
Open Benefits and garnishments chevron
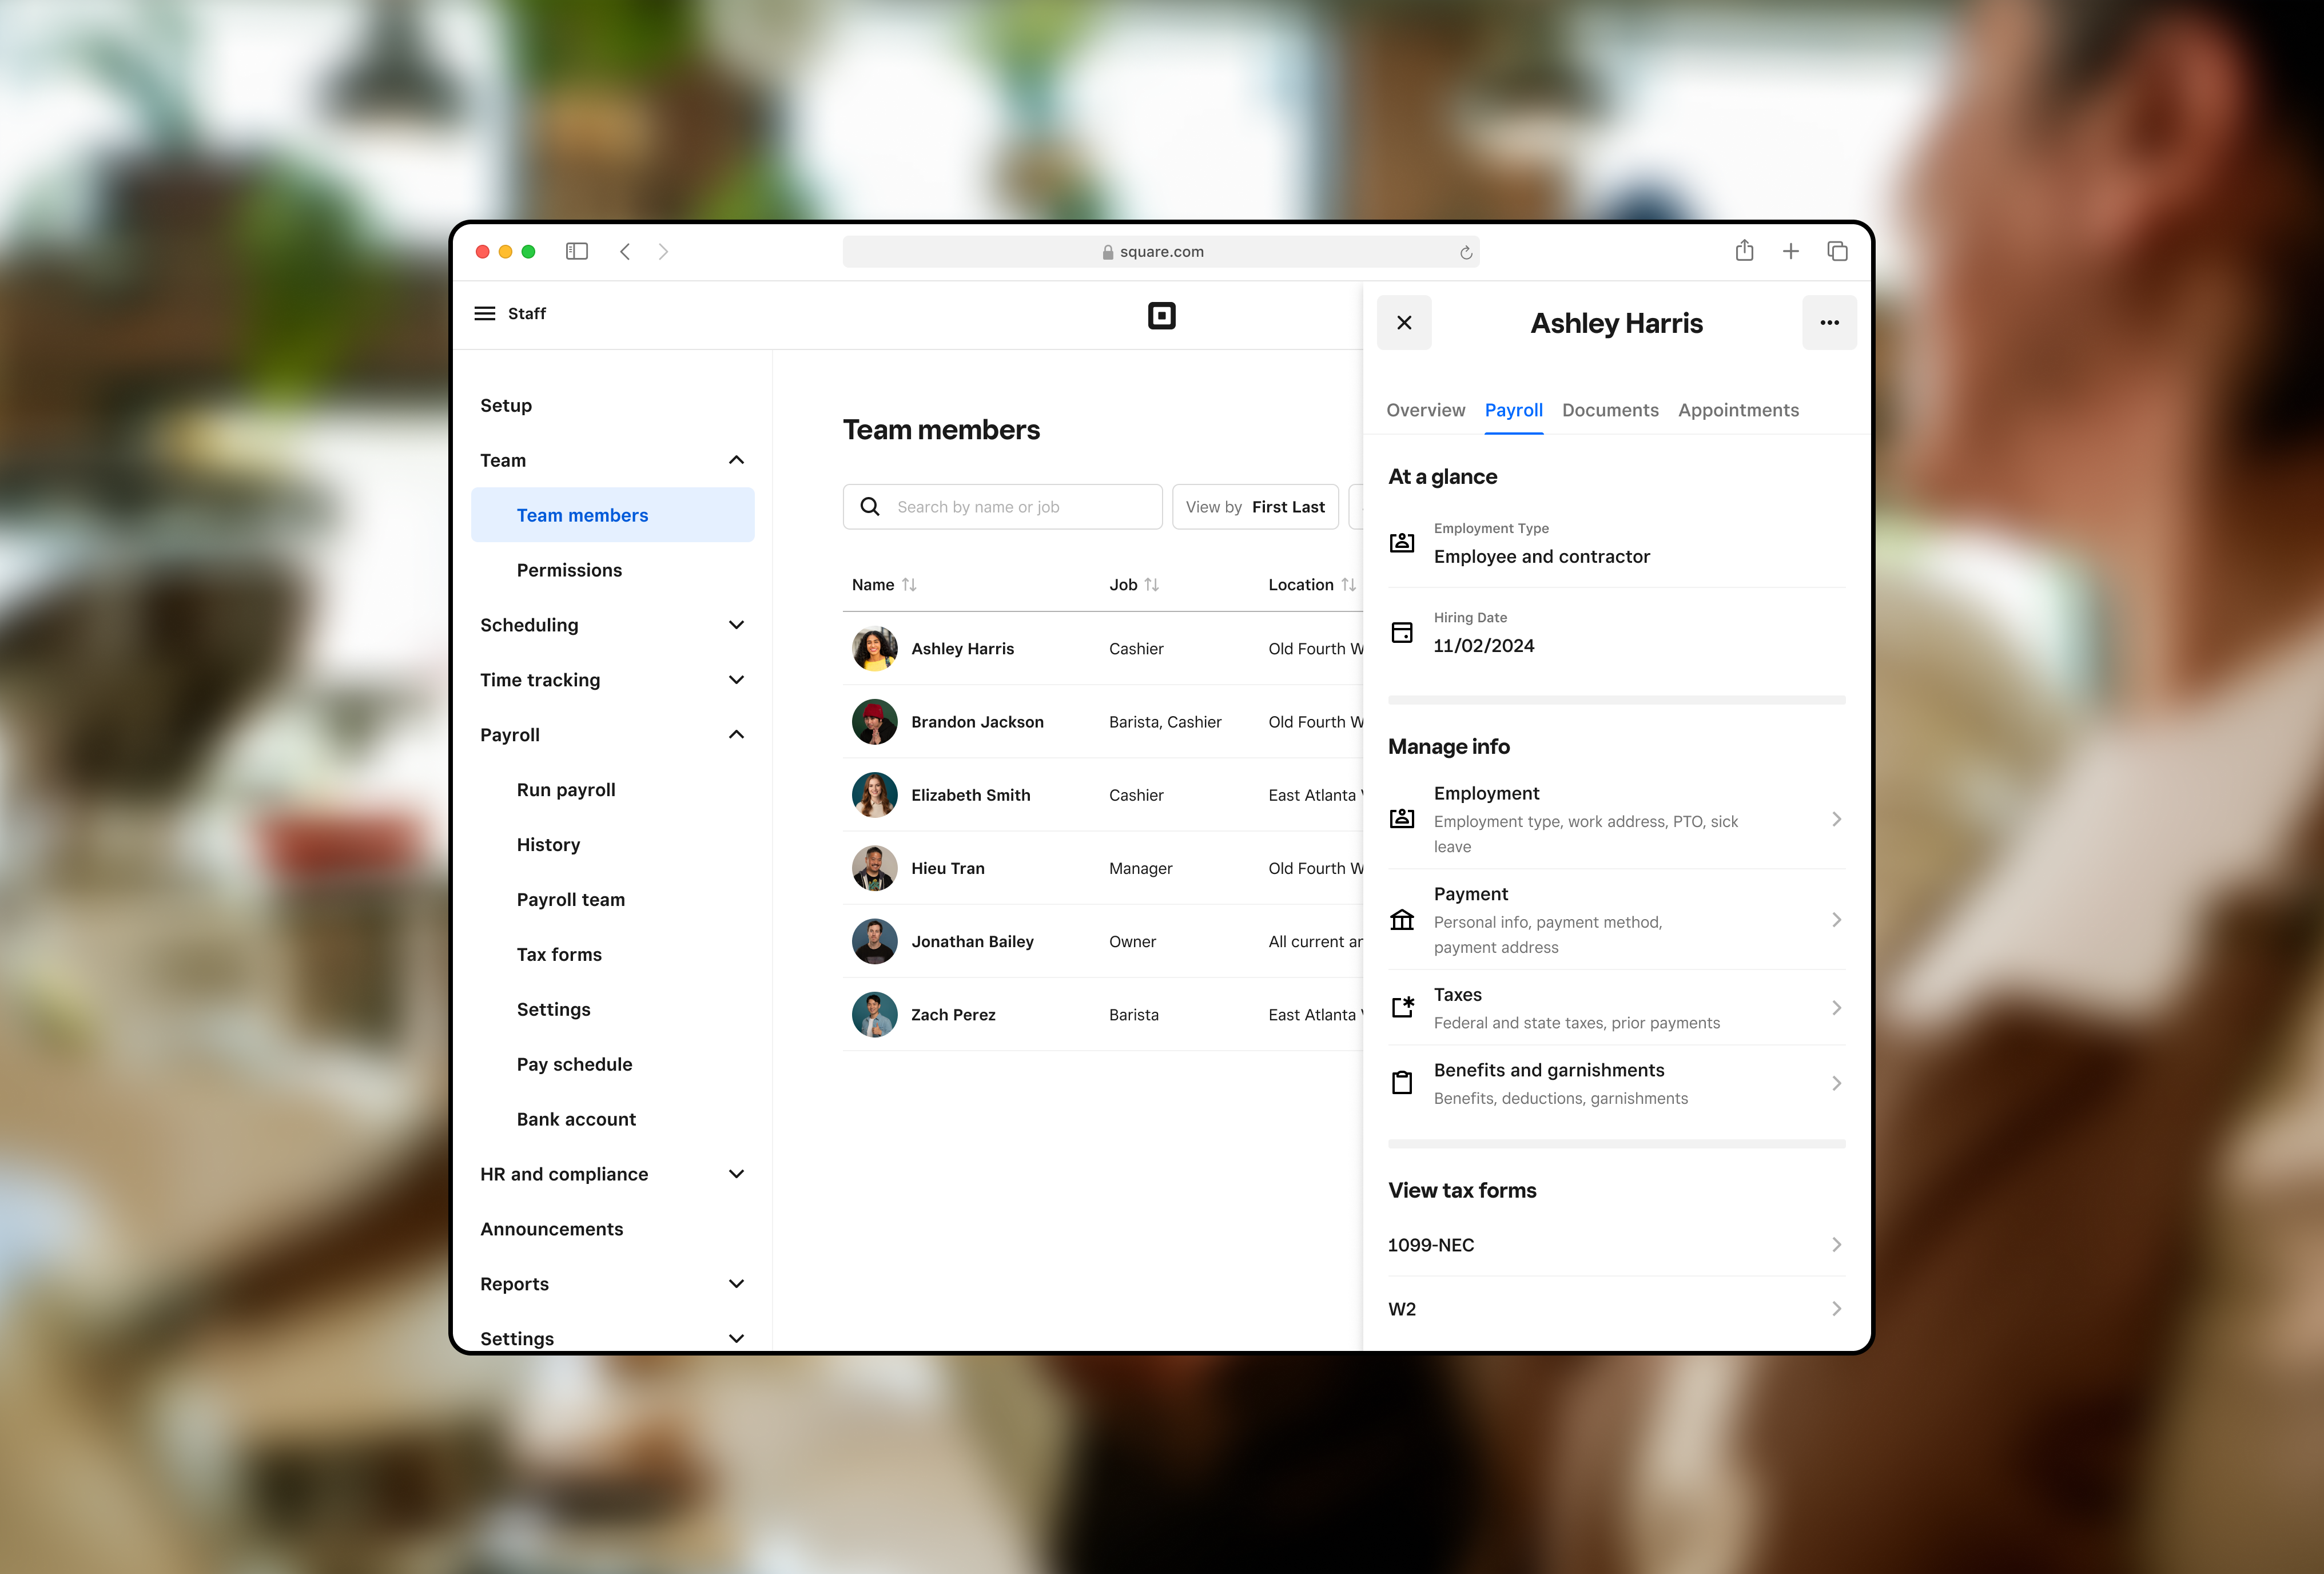(x=1836, y=1082)
